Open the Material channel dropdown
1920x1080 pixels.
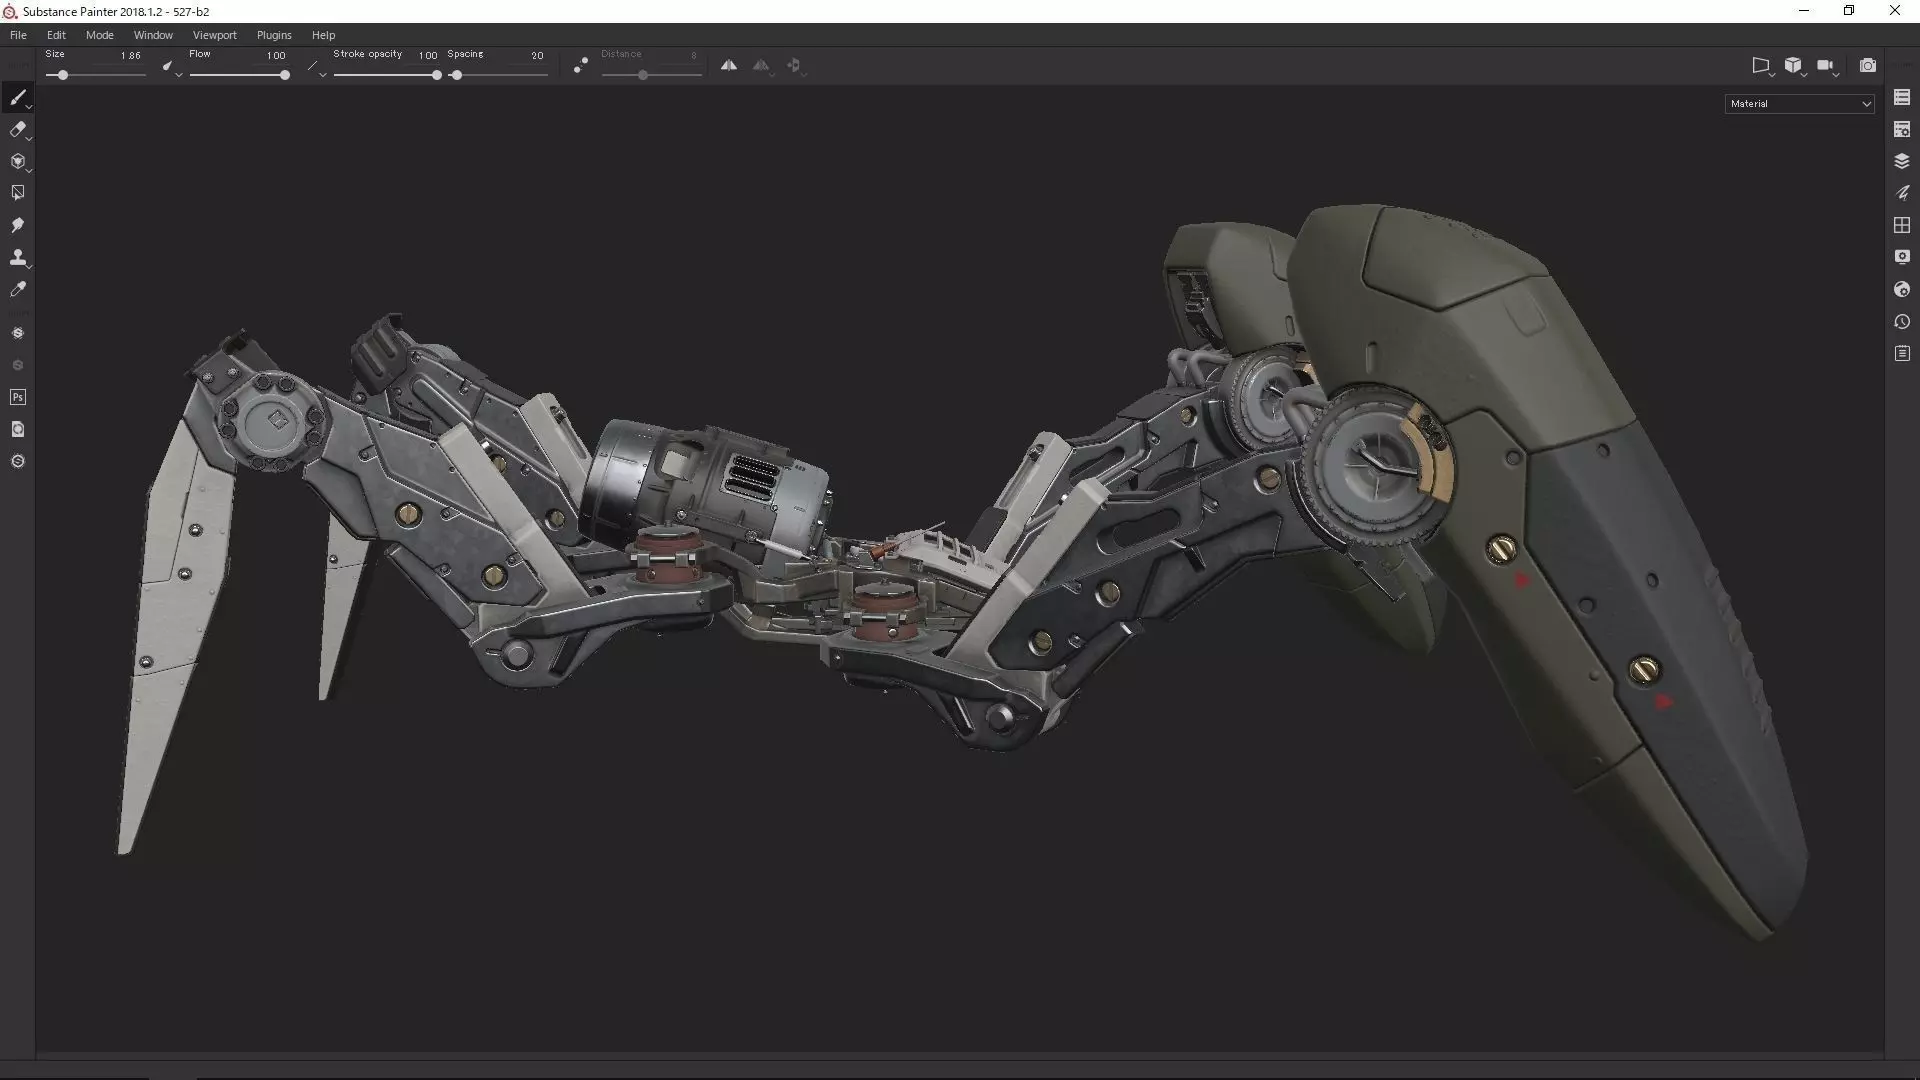pyautogui.click(x=1799, y=104)
